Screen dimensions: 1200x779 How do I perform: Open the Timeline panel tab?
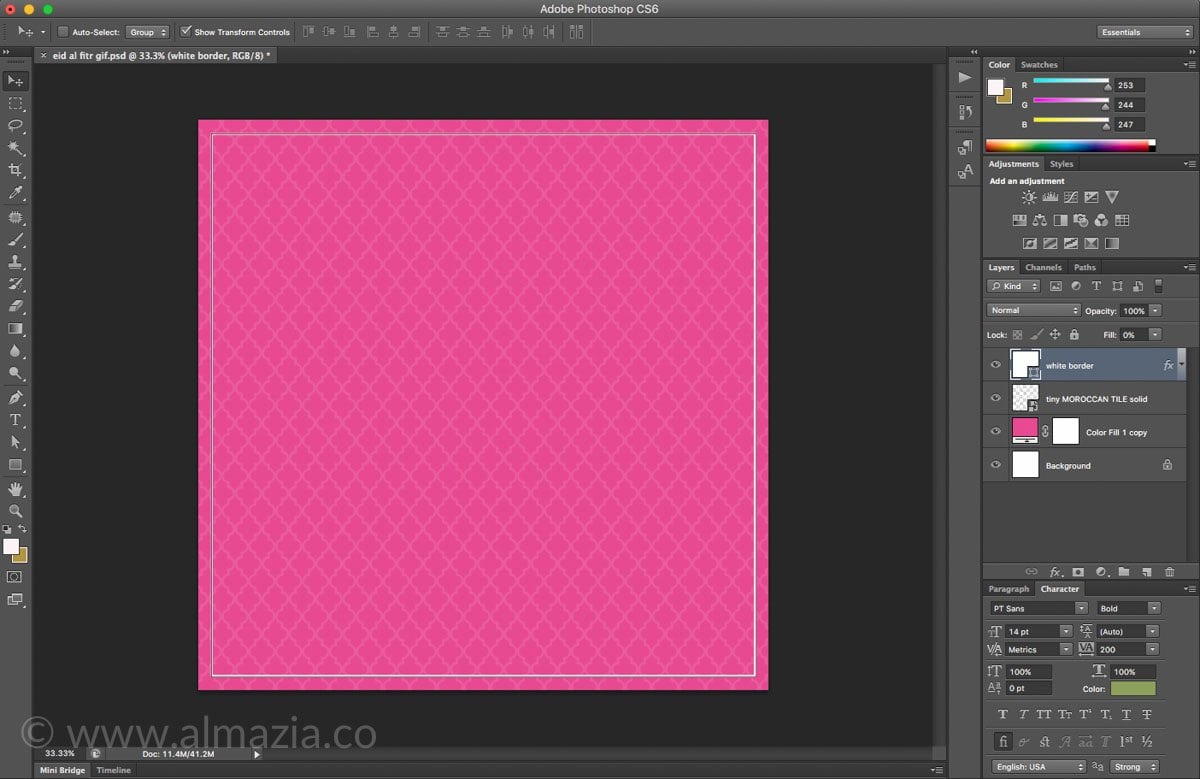113,770
